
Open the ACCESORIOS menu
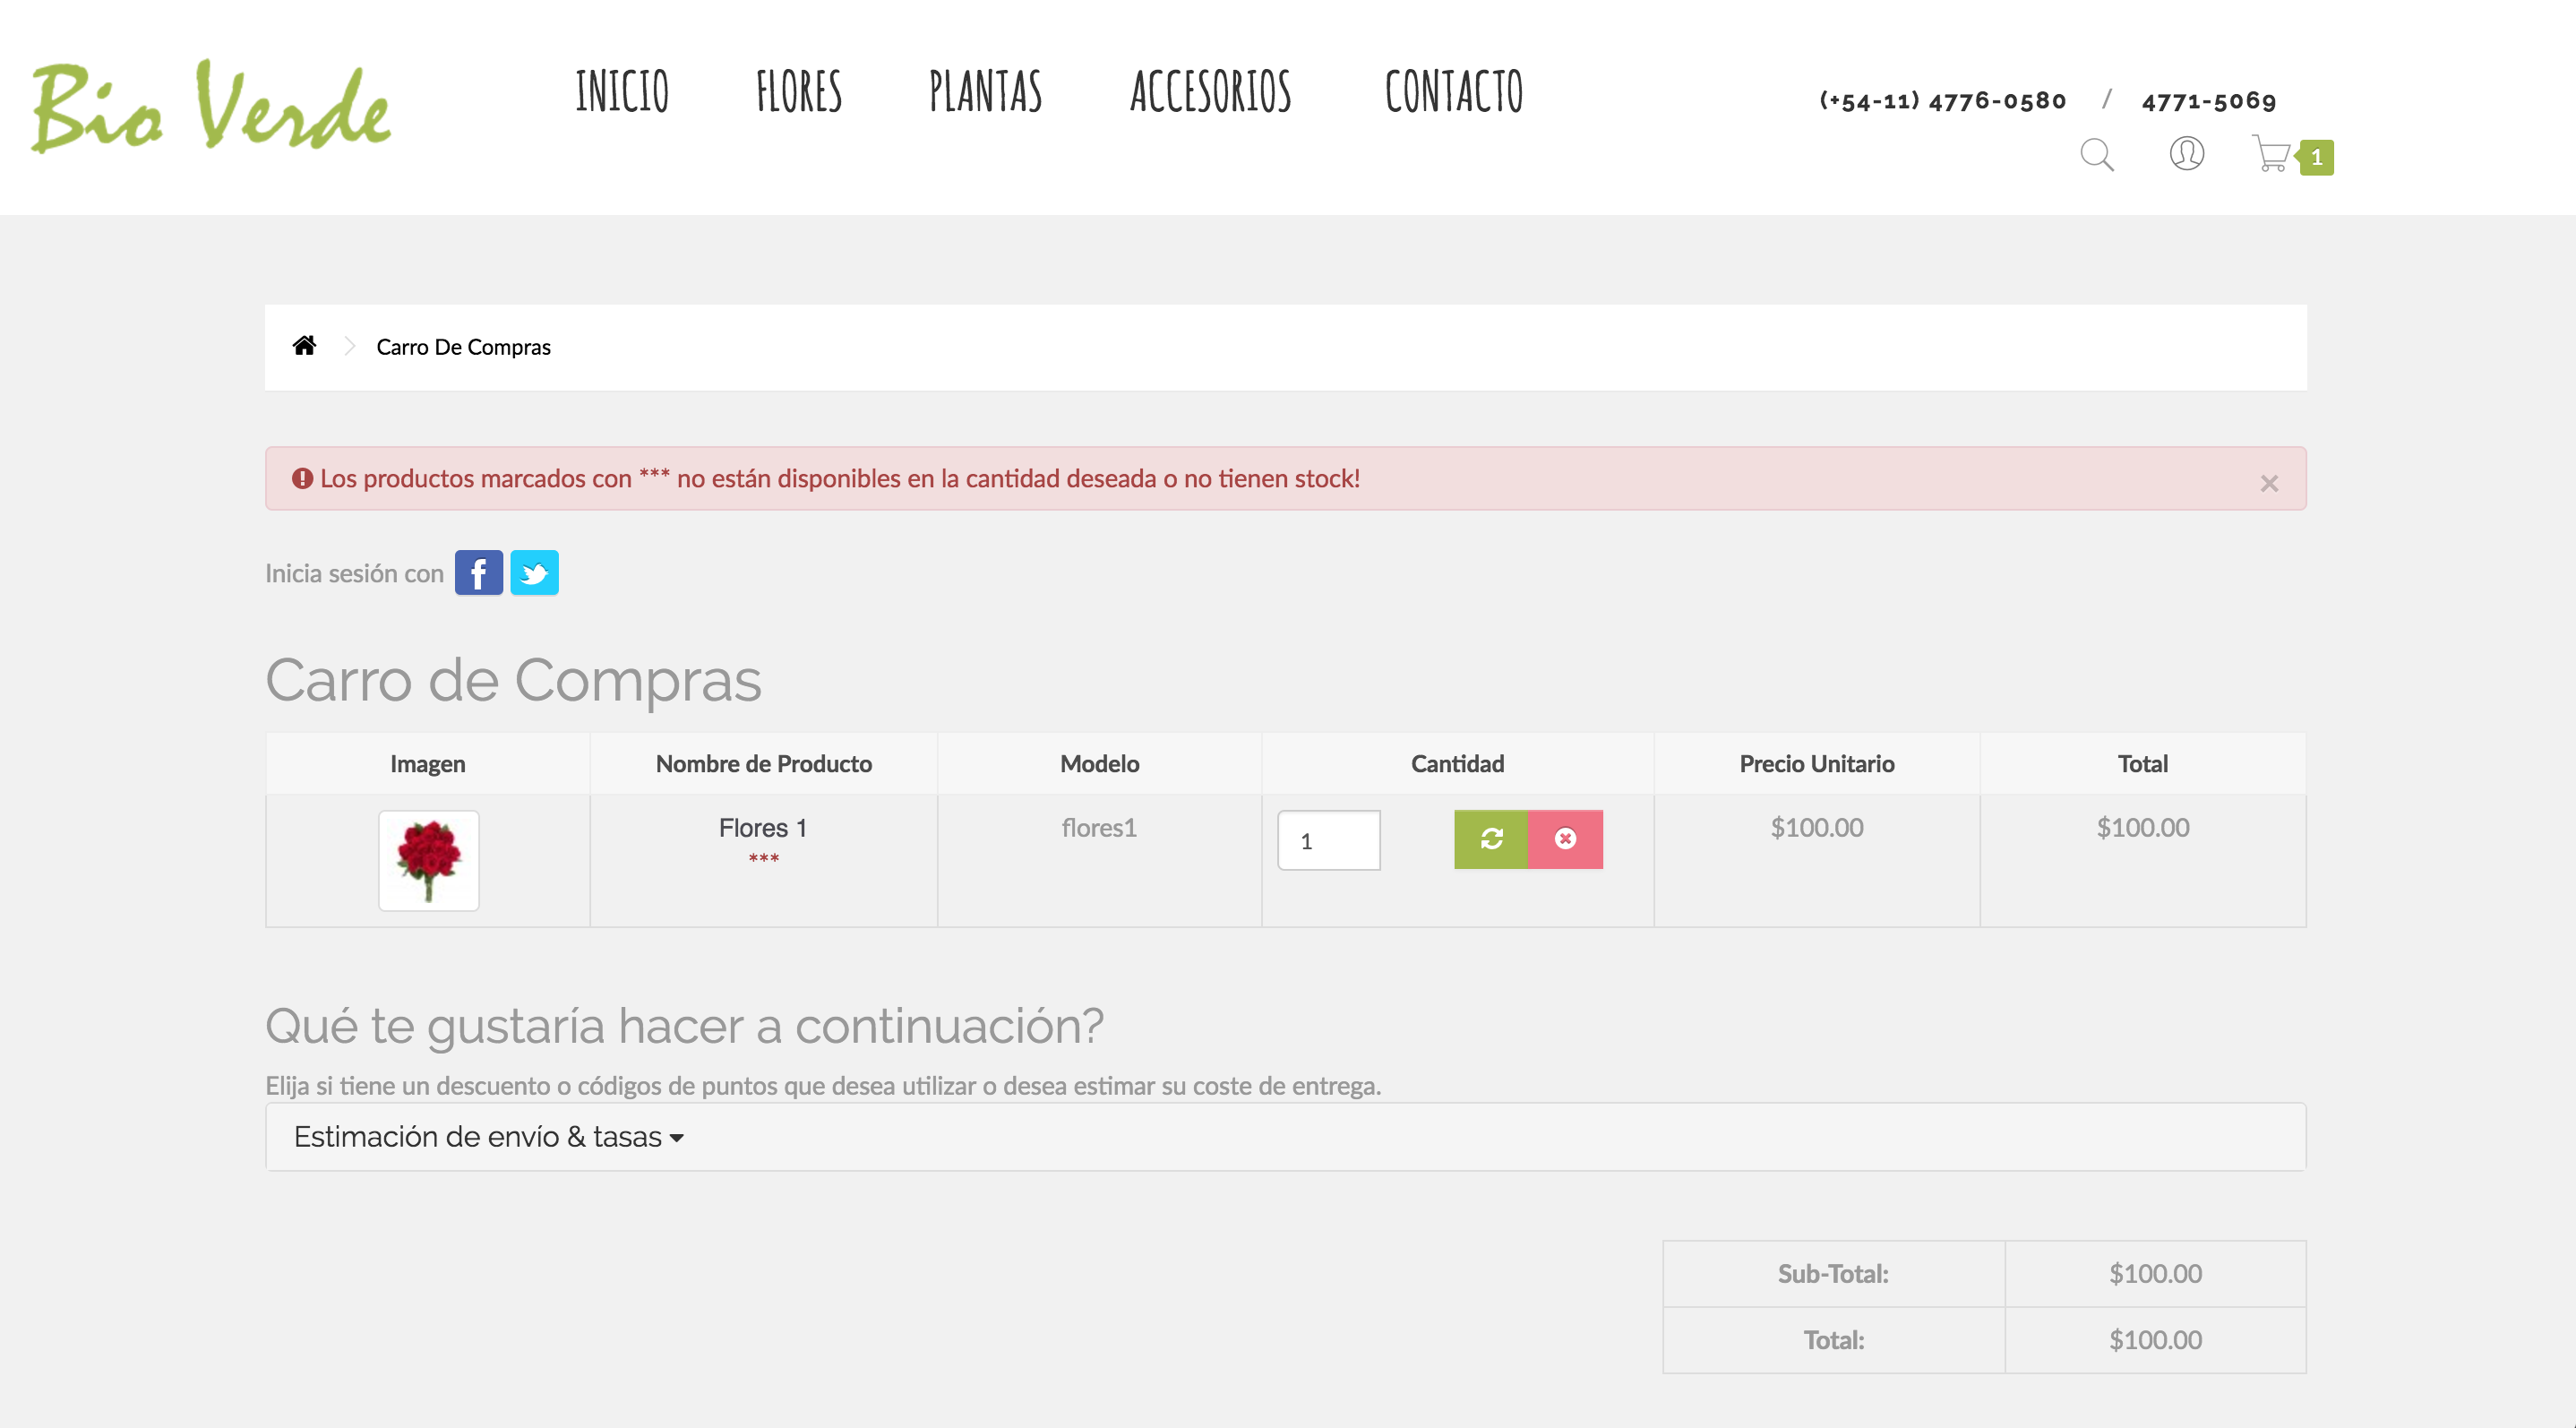(1210, 92)
